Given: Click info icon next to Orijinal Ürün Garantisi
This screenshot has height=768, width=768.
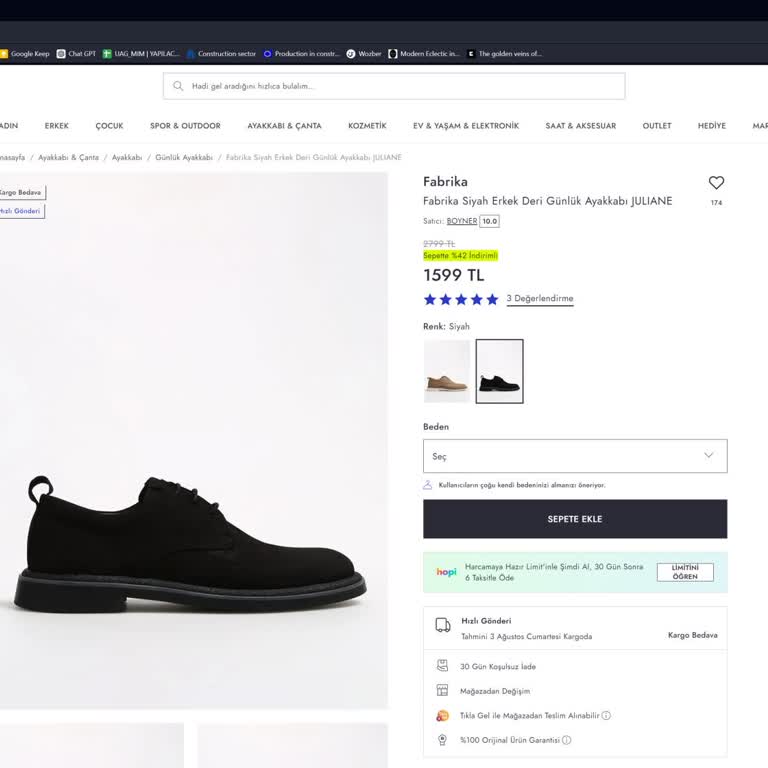Looking at the screenshot, I should [x=567, y=740].
